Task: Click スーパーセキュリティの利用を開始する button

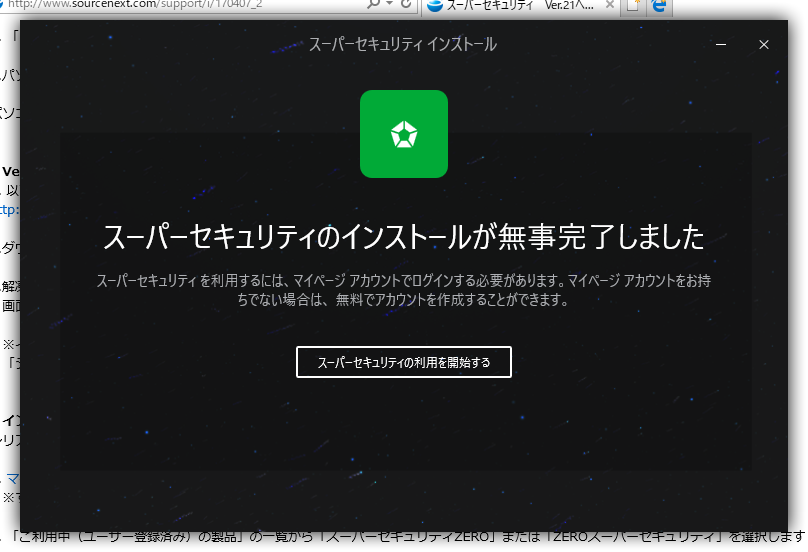Action: tap(403, 362)
